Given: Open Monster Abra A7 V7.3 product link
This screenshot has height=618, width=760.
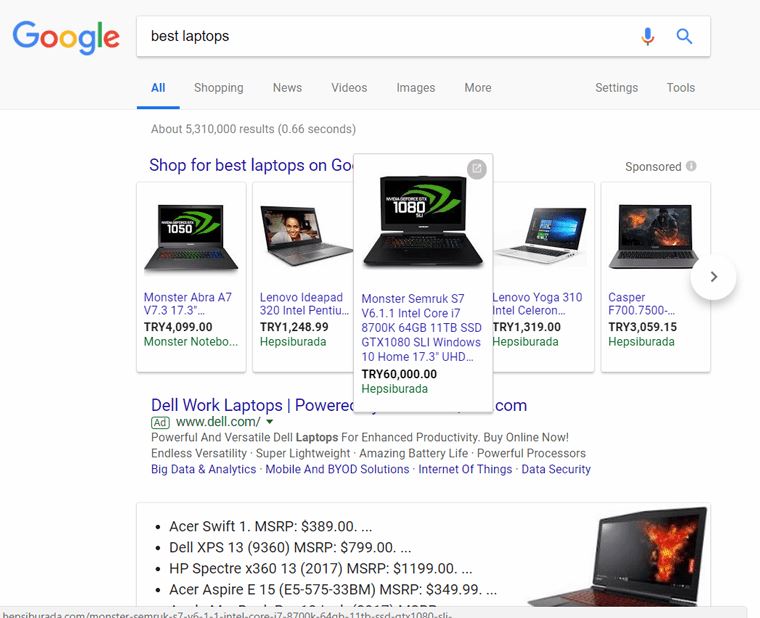Looking at the screenshot, I should 188,303.
